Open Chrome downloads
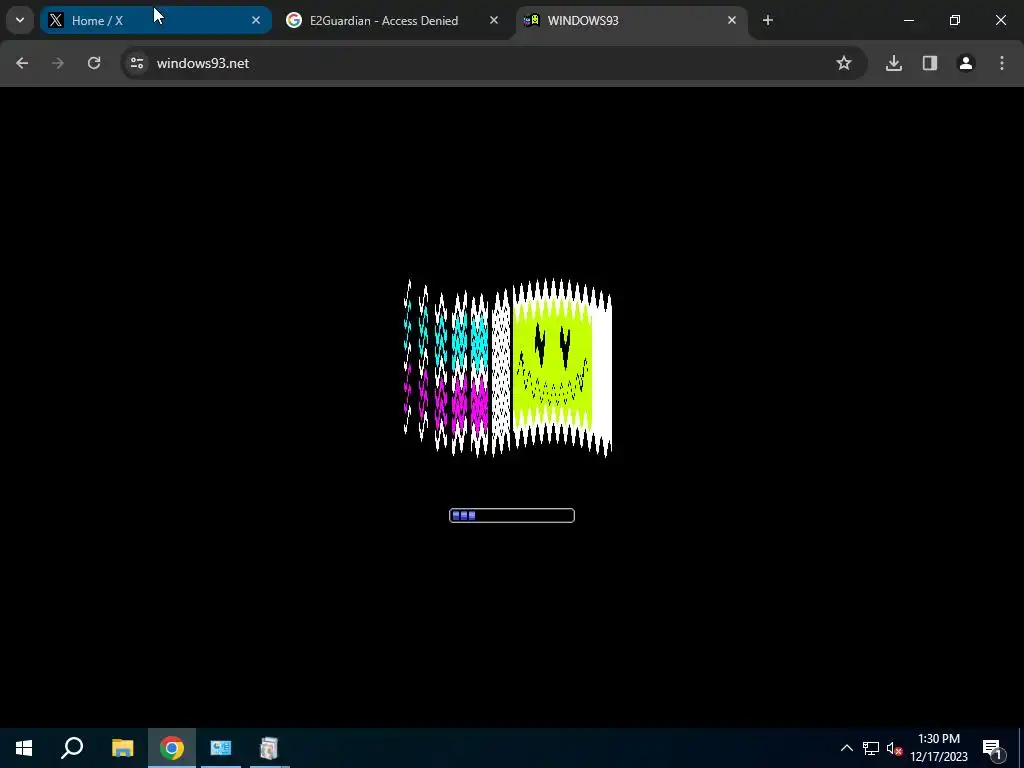The image size is (1024, 768). [894, 63]
